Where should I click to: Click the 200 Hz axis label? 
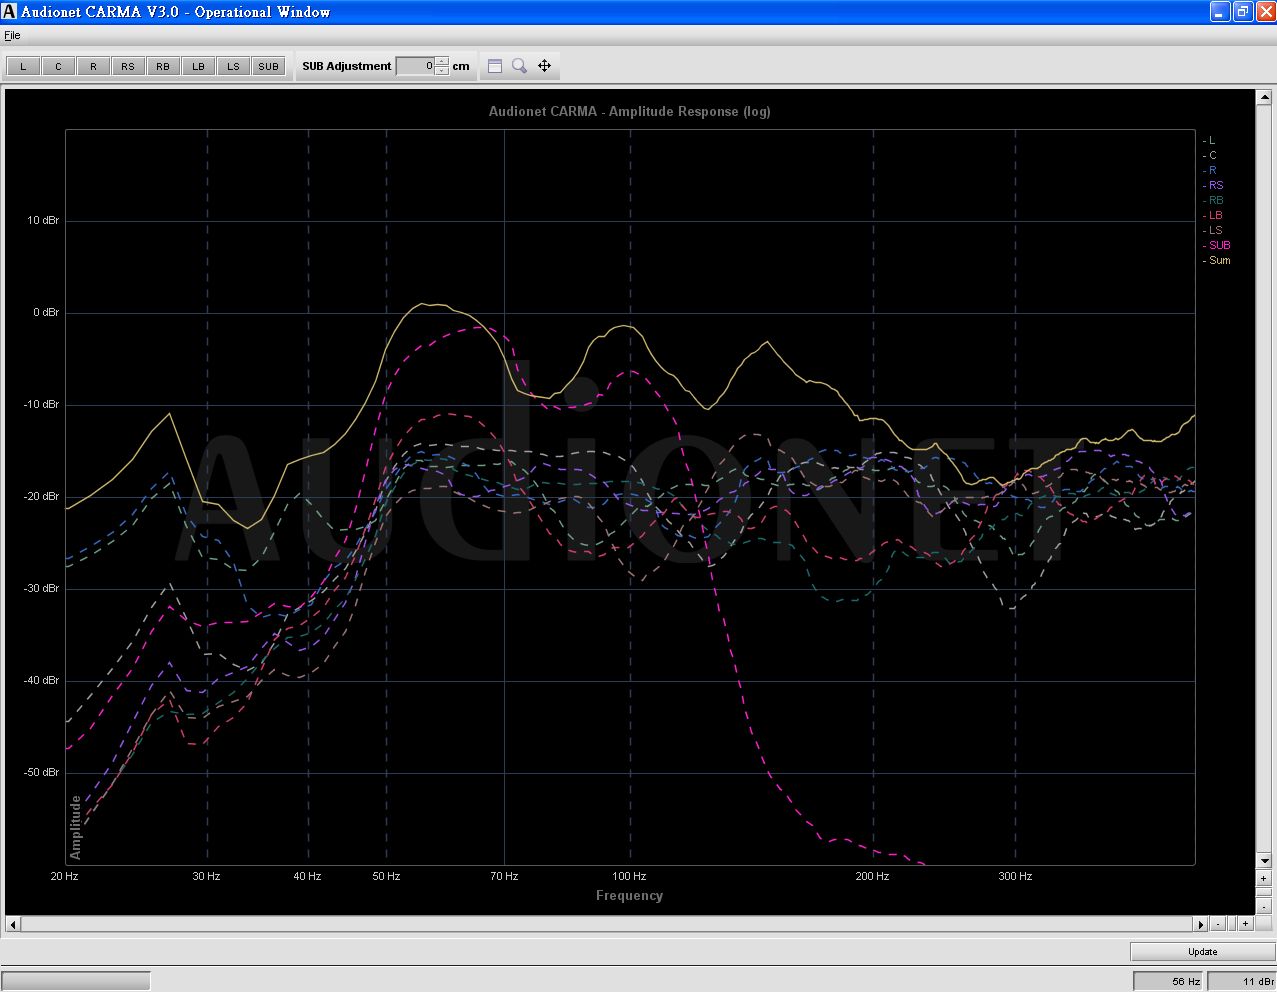[872, 877]
